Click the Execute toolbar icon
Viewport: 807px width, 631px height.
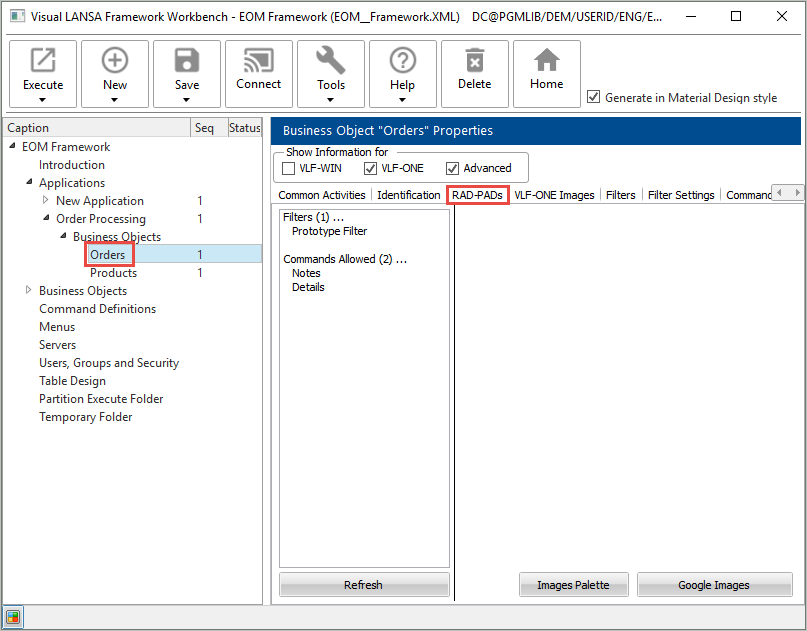tap(43, 62)
